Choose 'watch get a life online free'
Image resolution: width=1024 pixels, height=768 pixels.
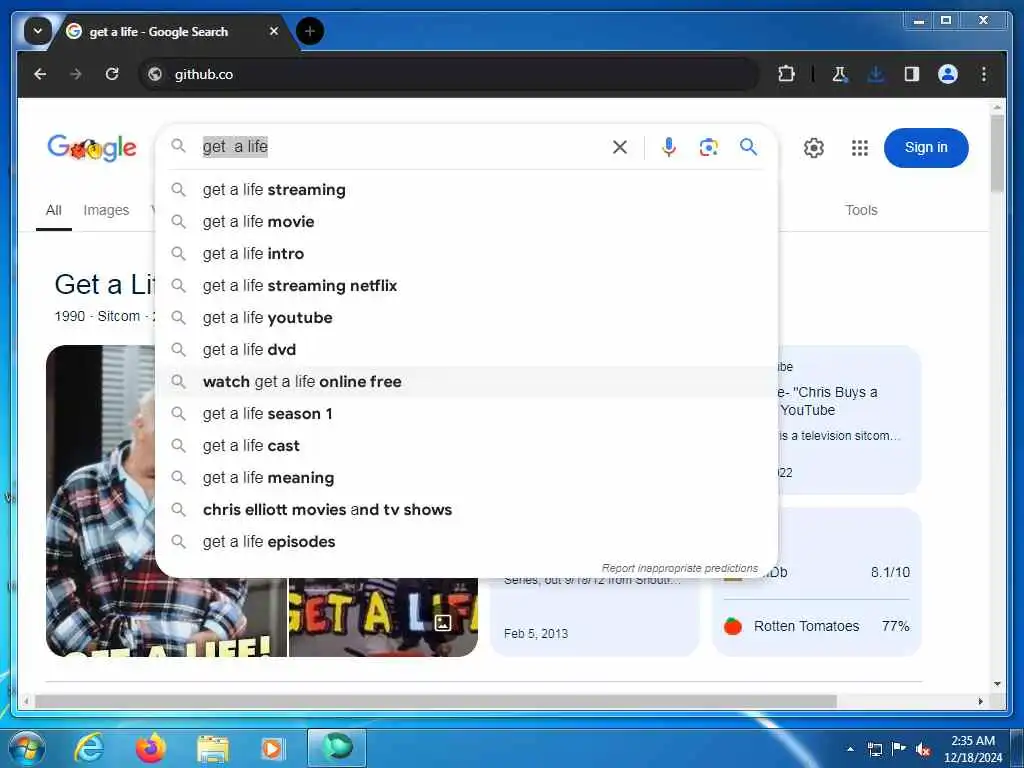click(x=466, y=382)
